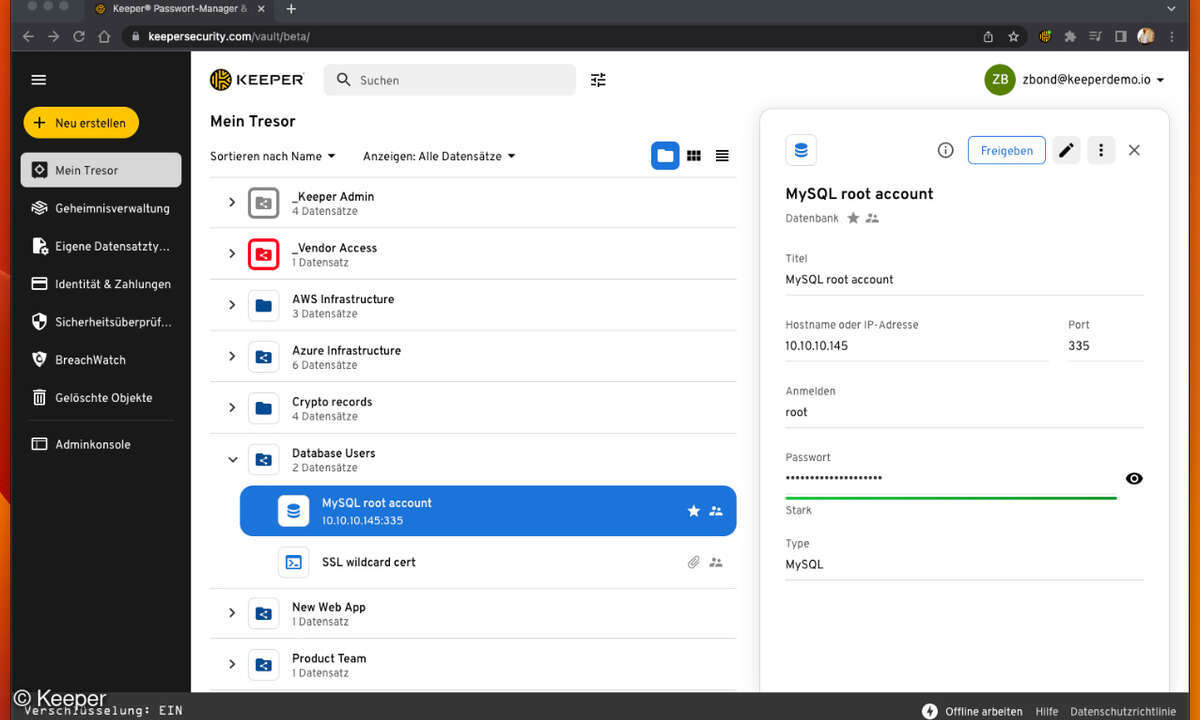Open Eigene Datensatztypen in sidebar
The height and width of the screenshot is (720, 1200).
pos(101,246)
